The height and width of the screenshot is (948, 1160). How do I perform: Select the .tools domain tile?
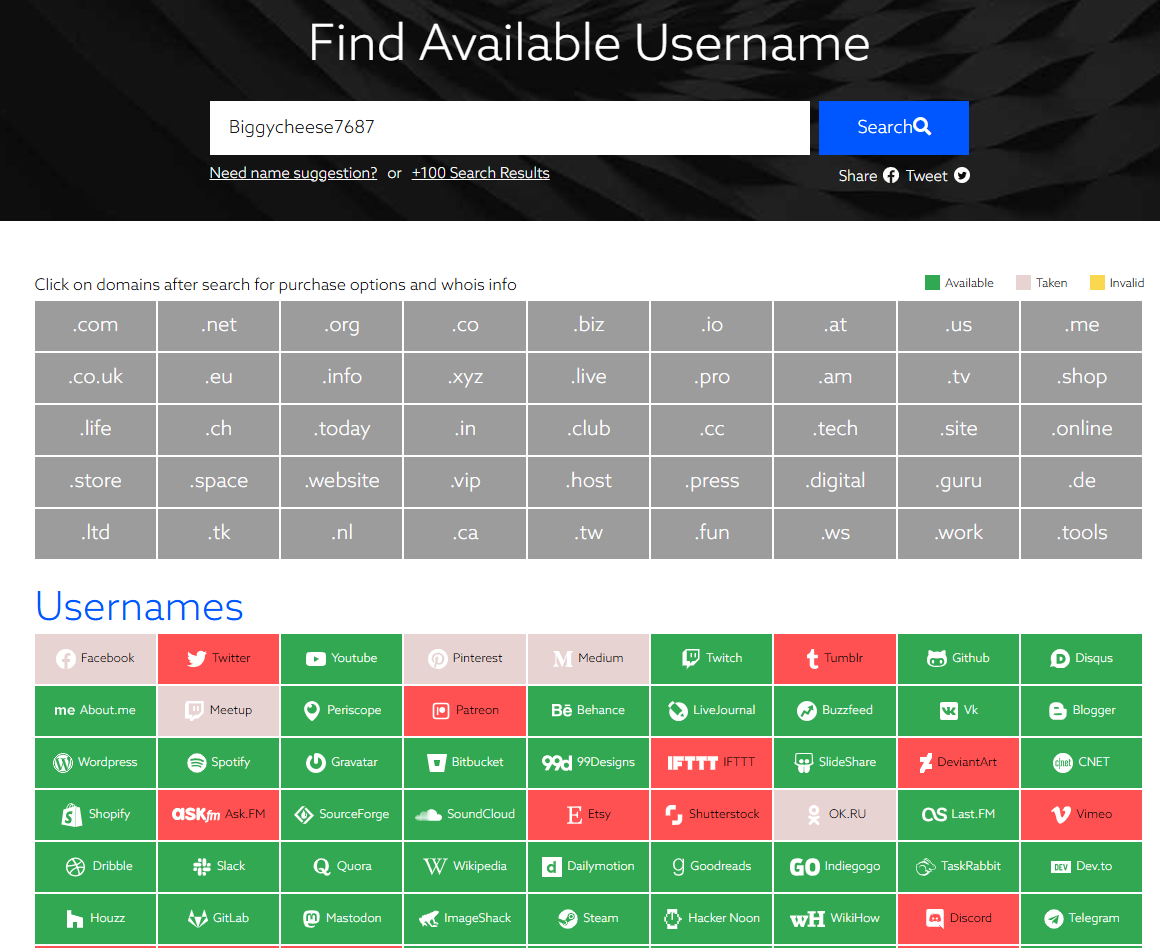pyautogui.click(x=1082, y=534)
